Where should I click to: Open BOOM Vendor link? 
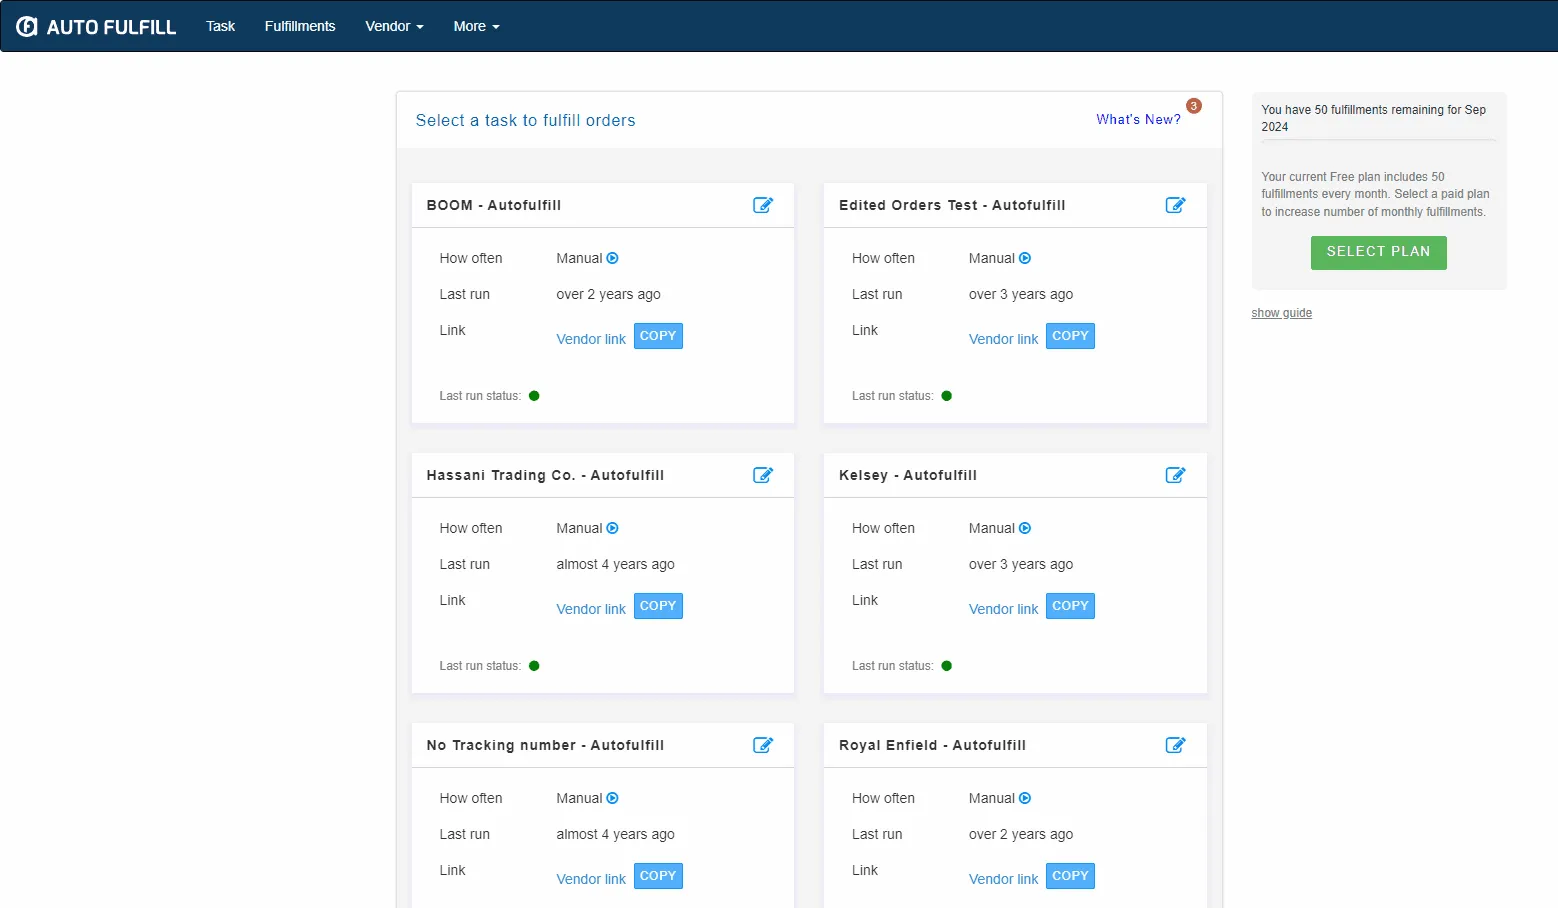(591, 339)
